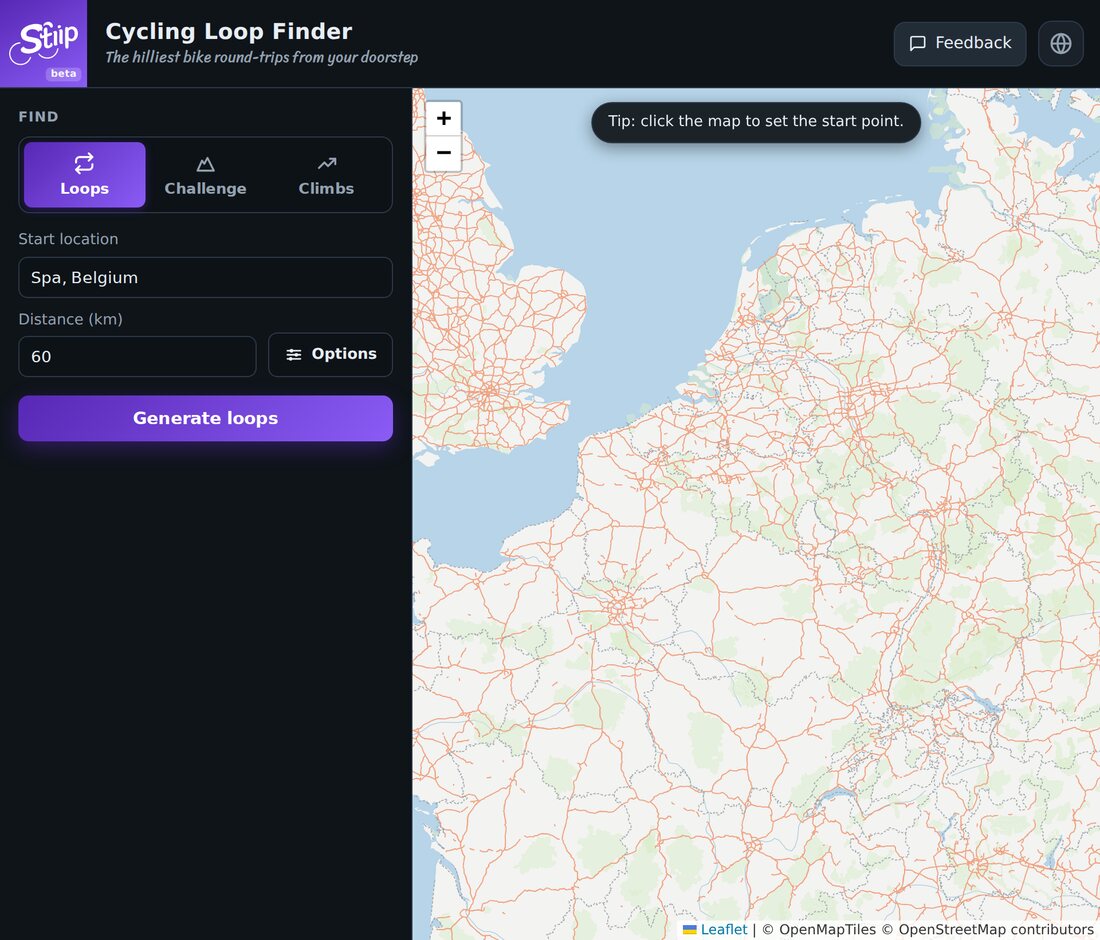Zoom in on the map
The height and width of the screenshot is (940, 1100).
(443, 118)
